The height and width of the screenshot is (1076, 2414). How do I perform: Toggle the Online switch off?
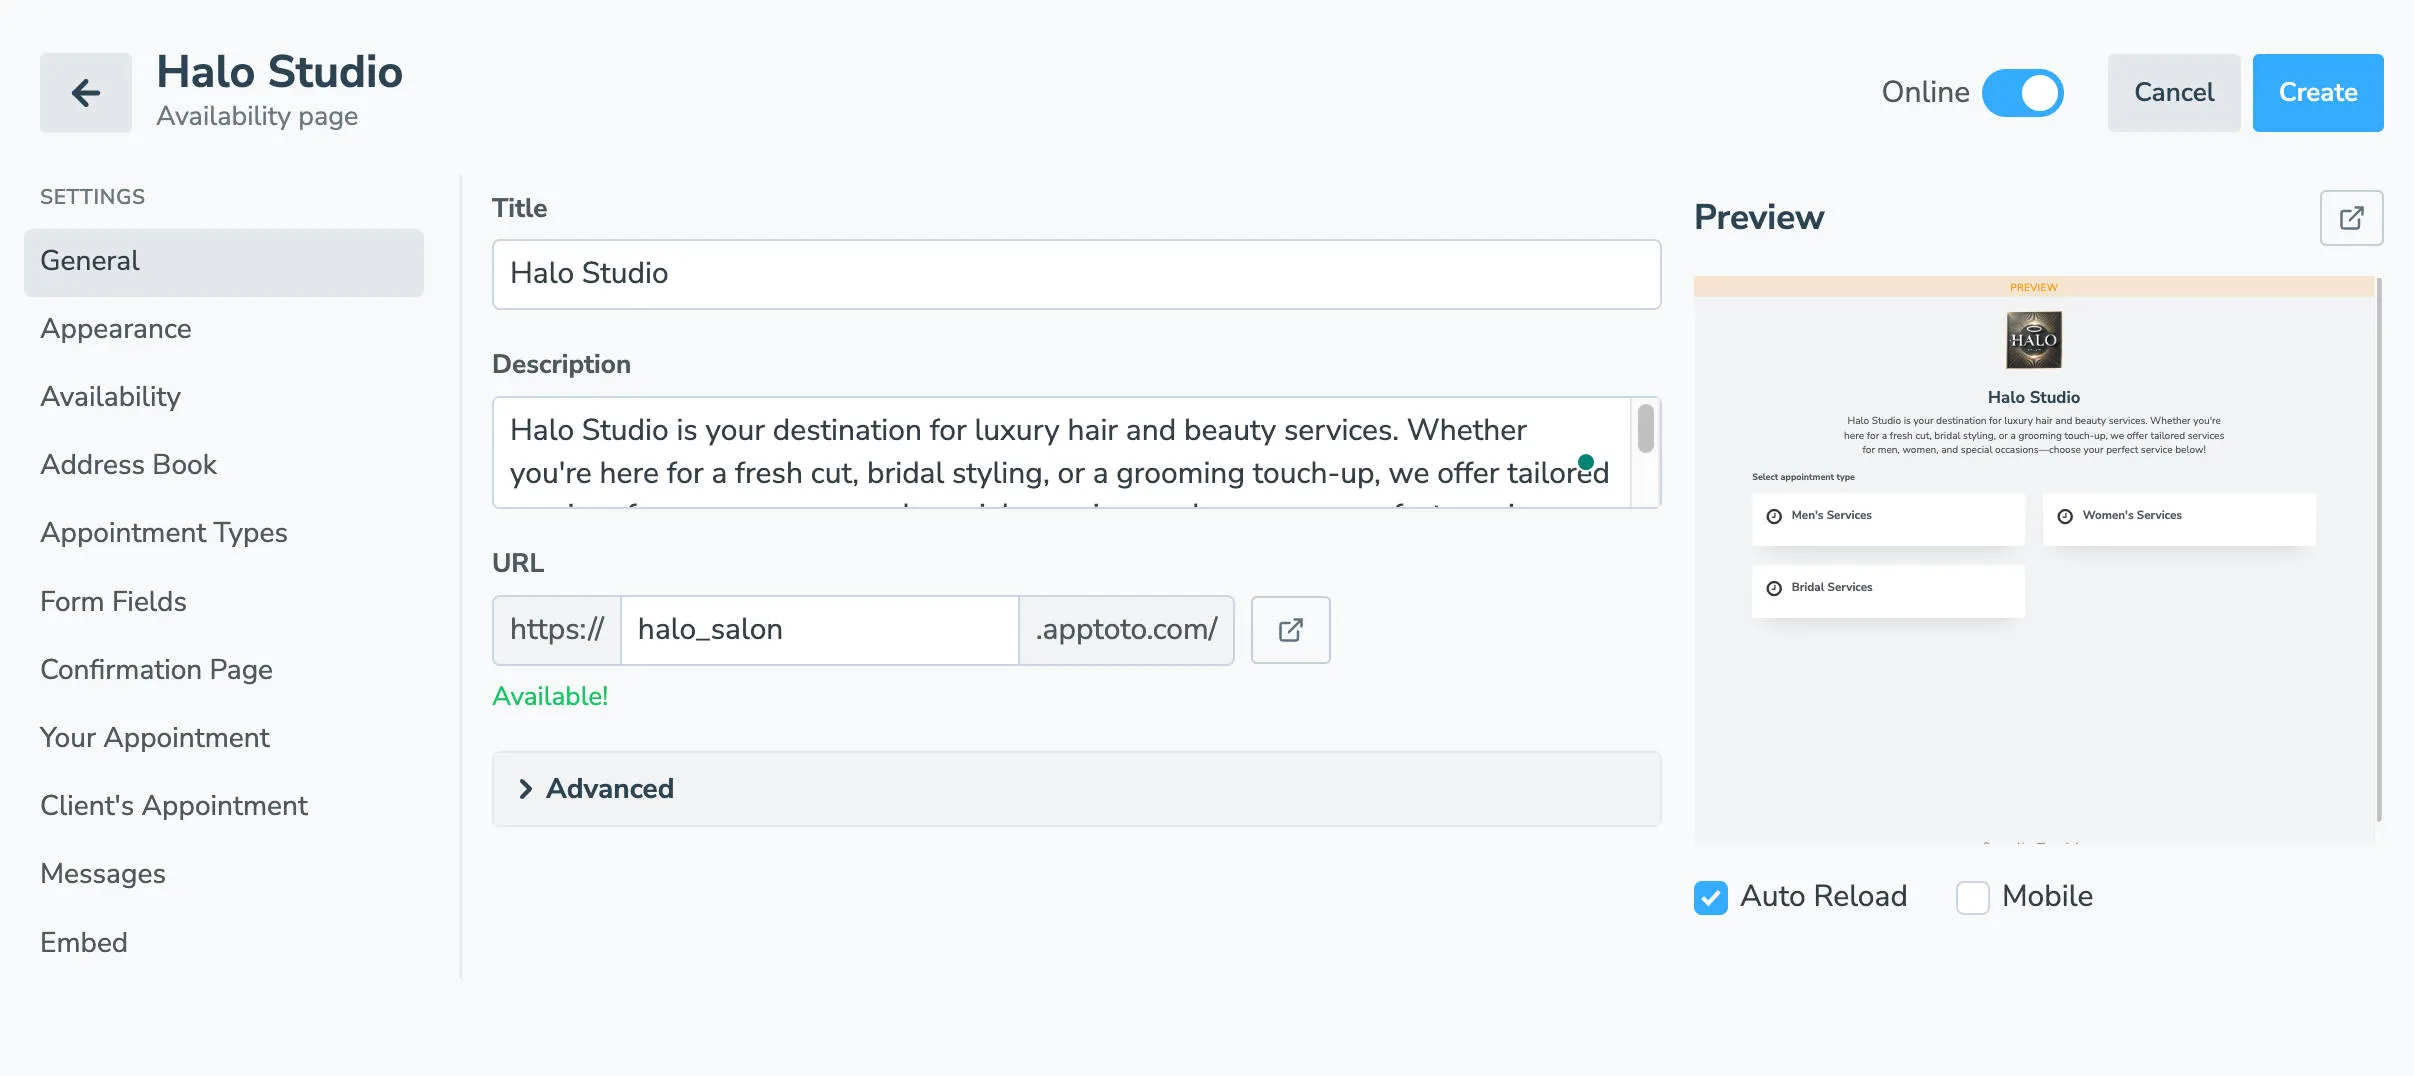pyautogui.click(x=2022, y=92)
